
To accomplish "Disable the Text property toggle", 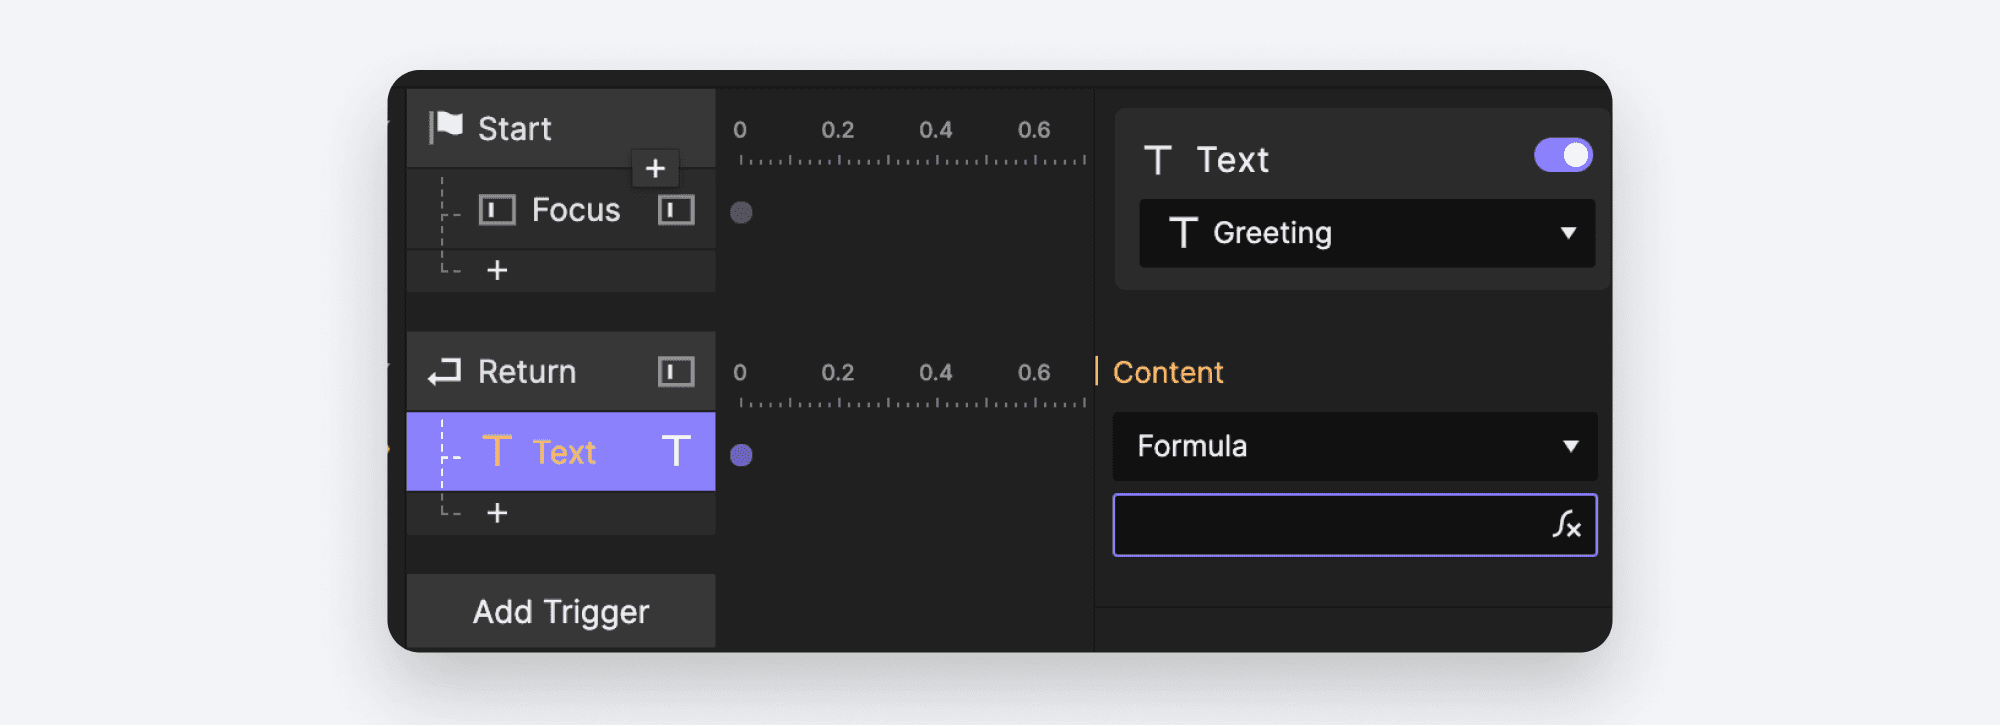I will click(x=1562, y=155).
